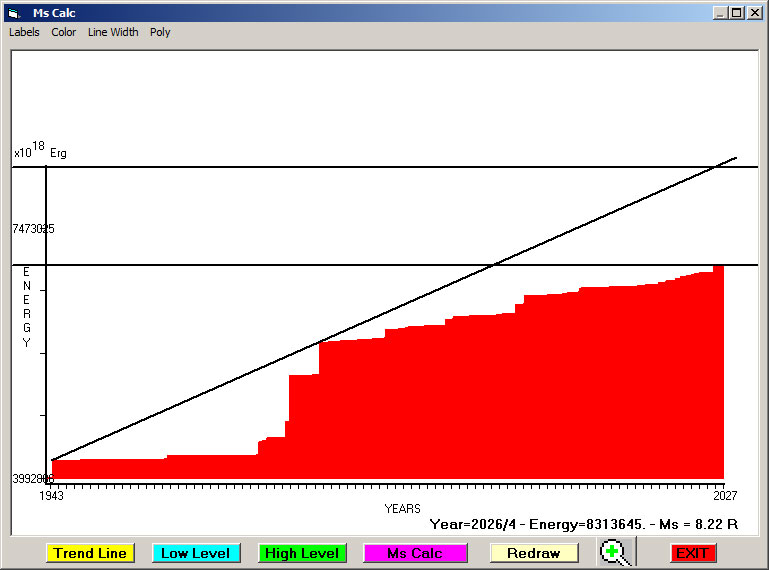Select the 2027 end year label
Image resolution: width=769 pixels, height=570 pixels.
click(x=724, y=496)
